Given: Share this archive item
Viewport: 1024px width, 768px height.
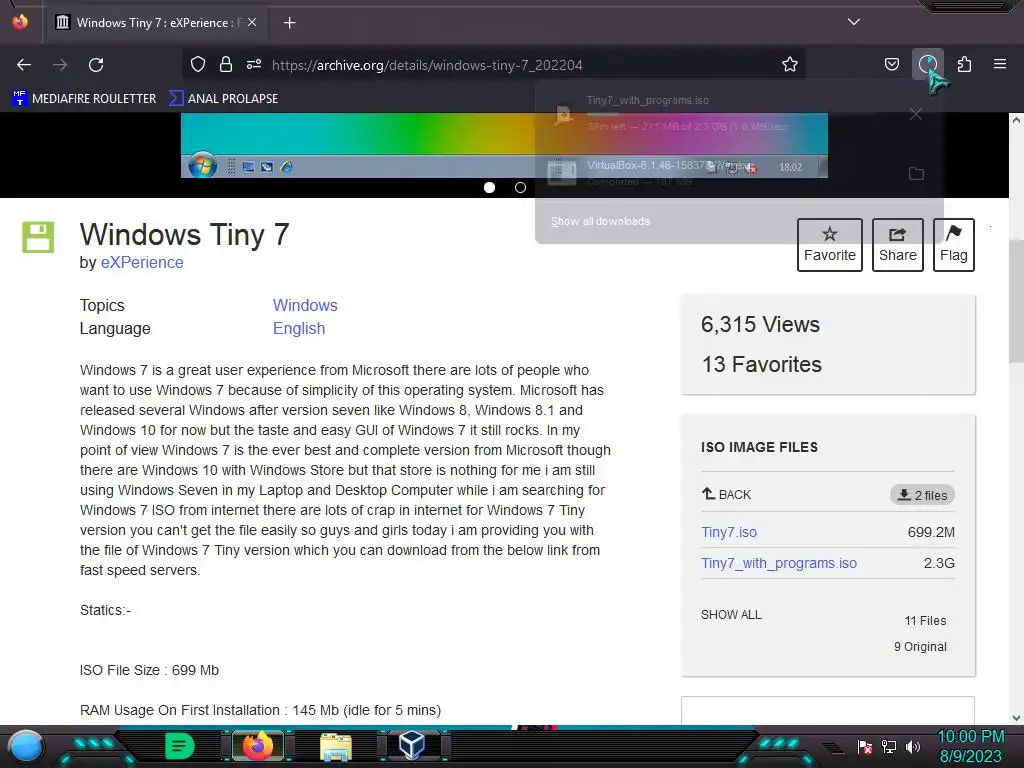Looking at the screenshot, I should pos(897,245).
